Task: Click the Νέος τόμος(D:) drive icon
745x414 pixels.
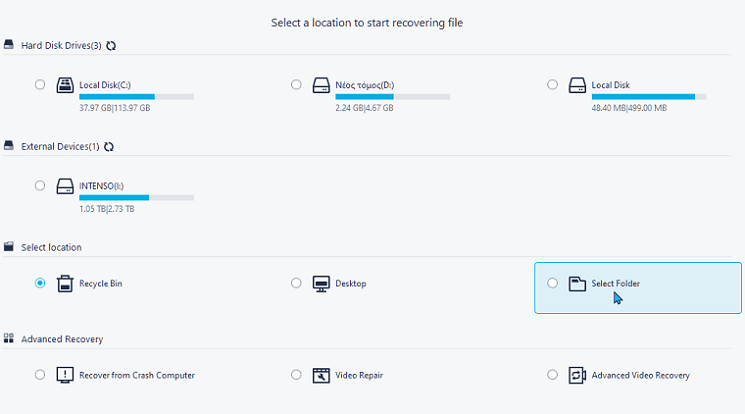Action: (x=321, y=85)
